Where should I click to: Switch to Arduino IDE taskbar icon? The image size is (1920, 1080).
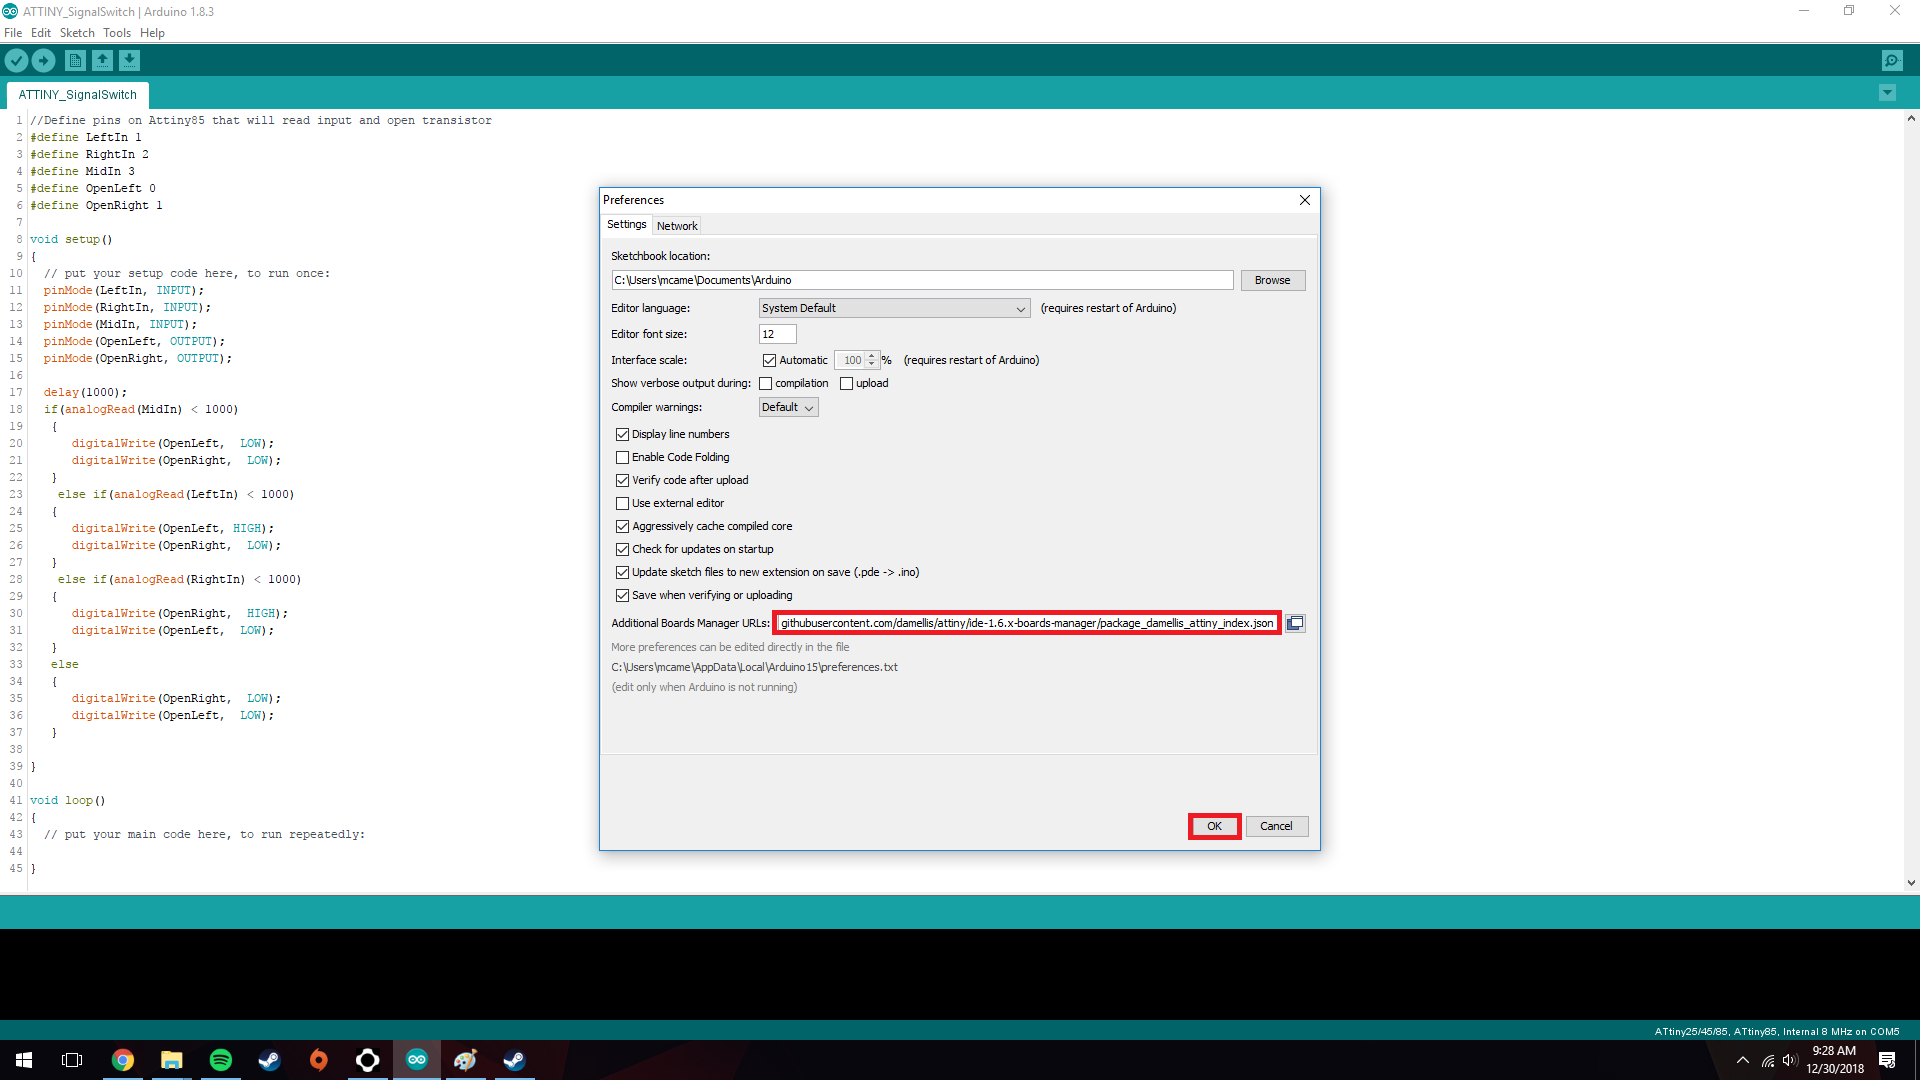pos(417,1060)
